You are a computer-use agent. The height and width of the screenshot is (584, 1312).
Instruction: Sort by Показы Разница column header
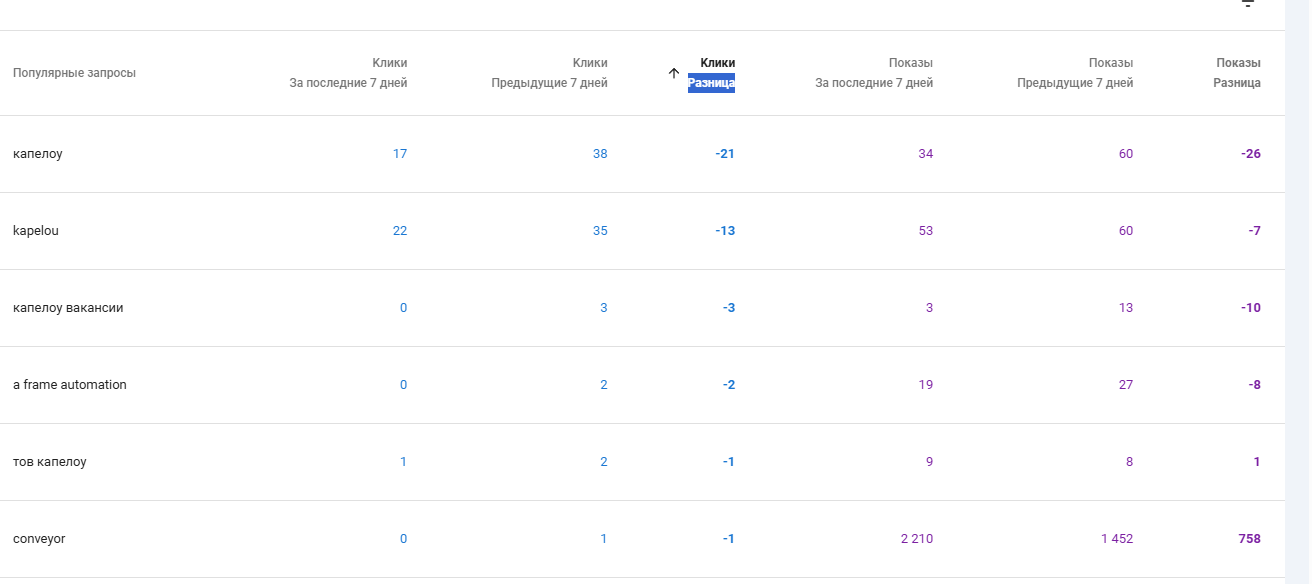1237,73
